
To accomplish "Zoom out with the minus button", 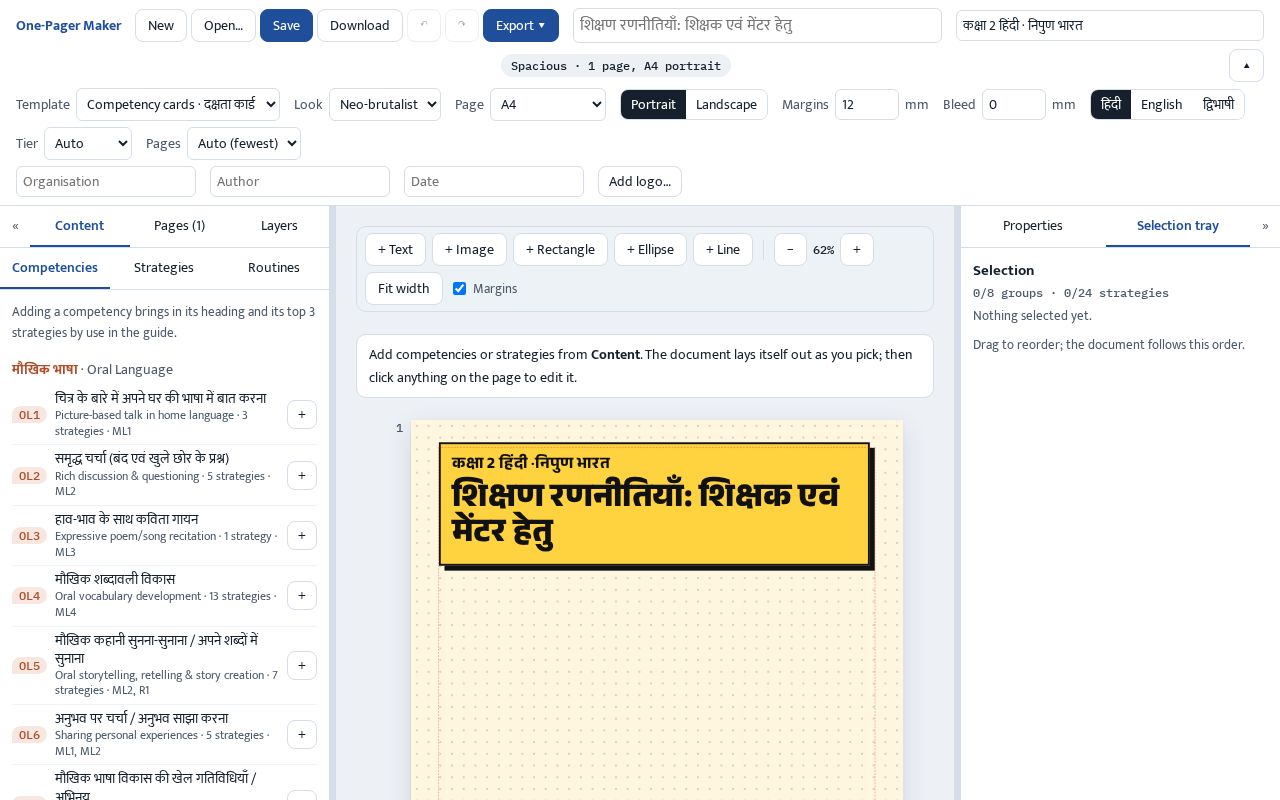I will coord(790,250).
